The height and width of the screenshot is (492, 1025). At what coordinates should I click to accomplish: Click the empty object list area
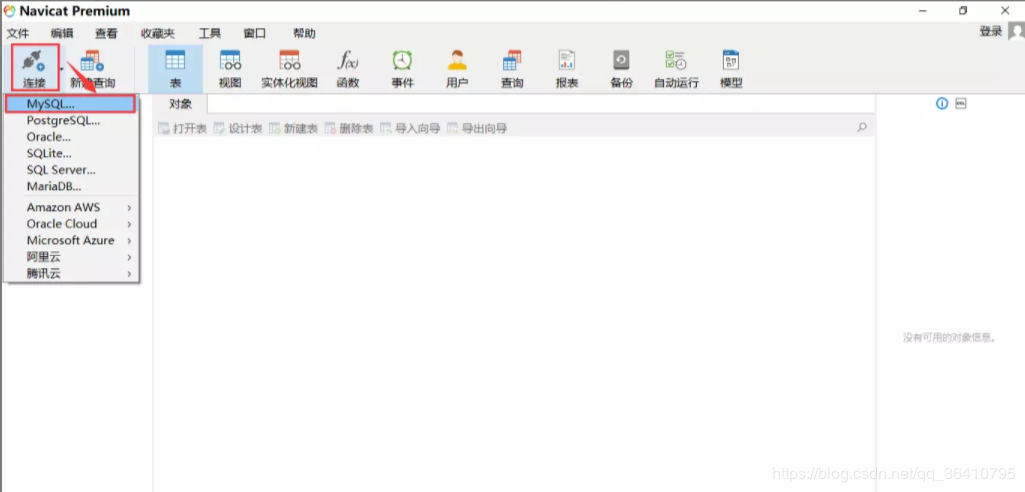pos(514,314)
